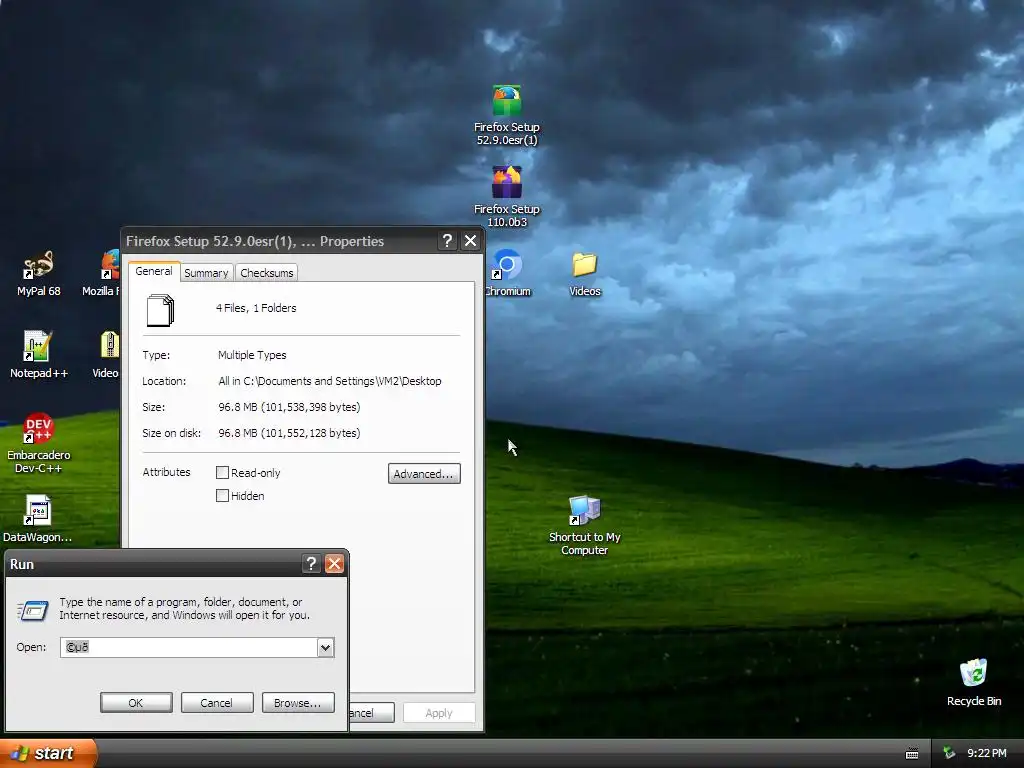Select the DataWagon desktop shortcut
The image size is (1024, 768).
coord(38,519)
